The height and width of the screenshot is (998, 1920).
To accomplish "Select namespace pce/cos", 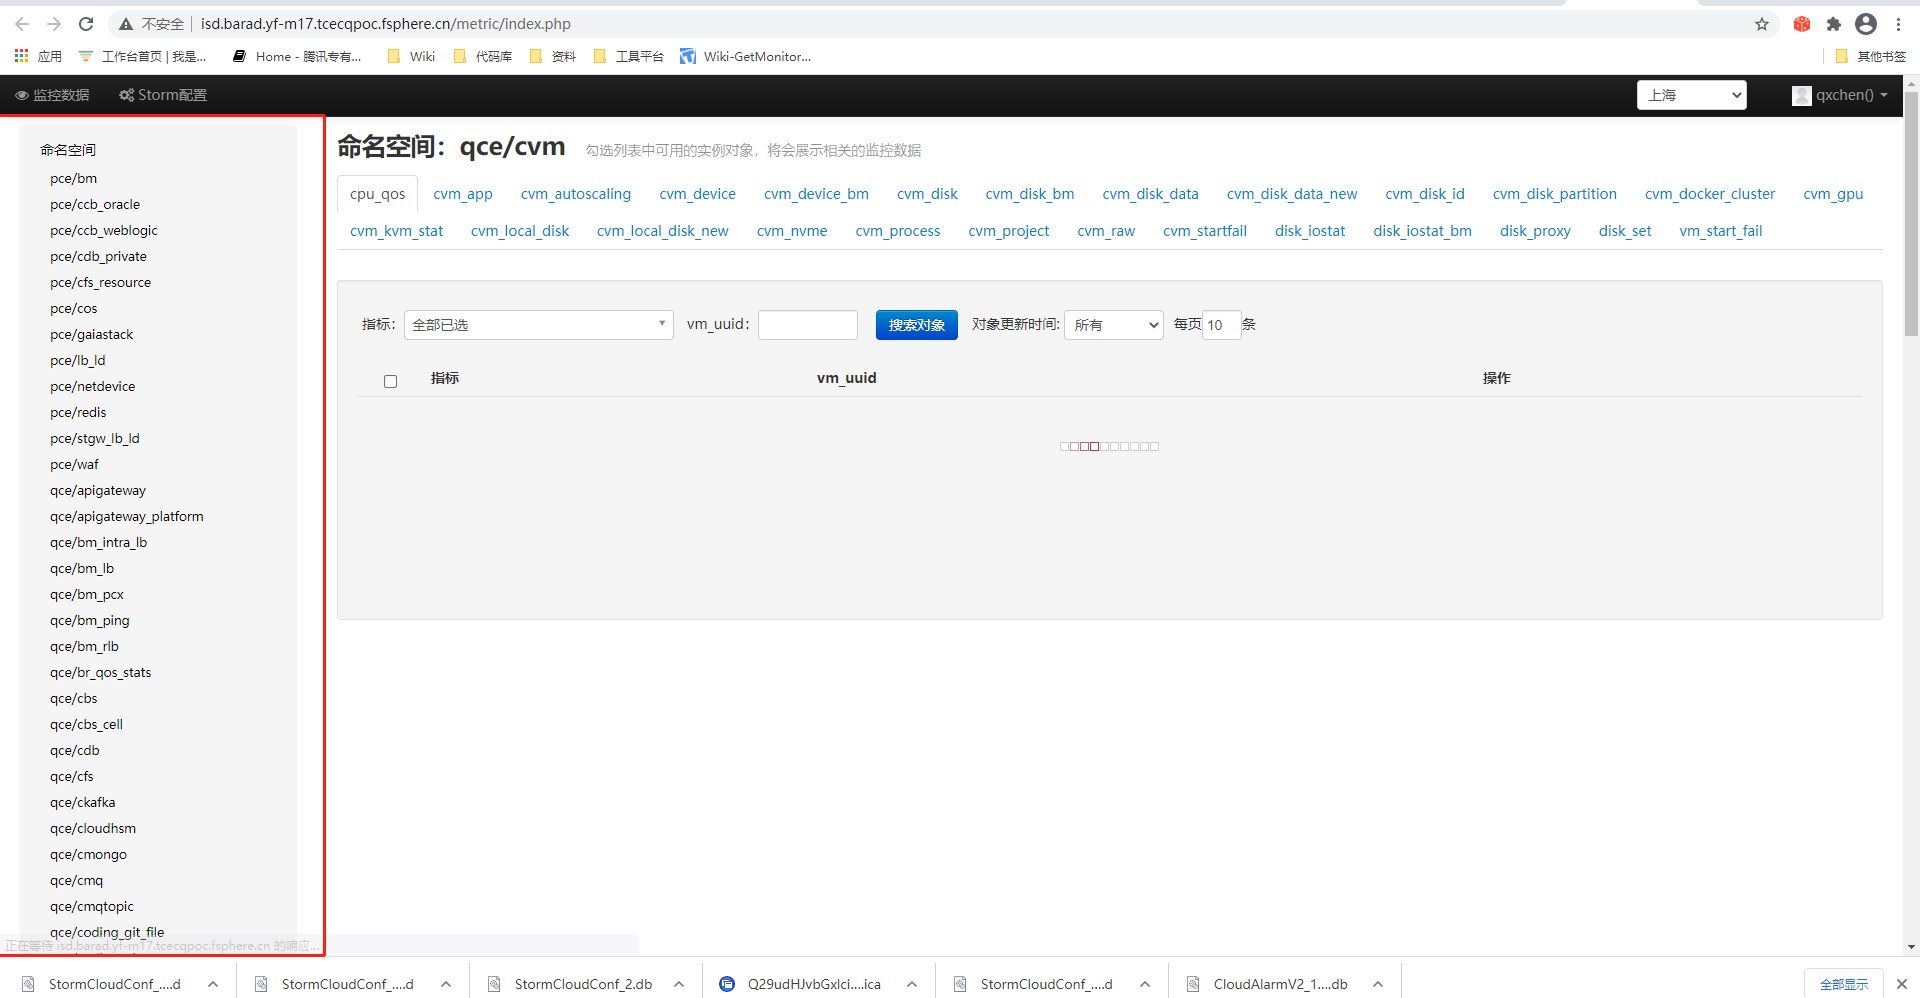I will click(x=74, y=308).
